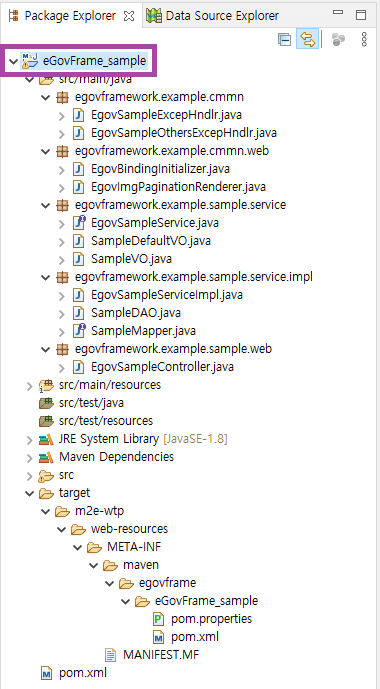Expand Maven Dependencies node
This screenshot has height=689, width=380.
[29, 457]
